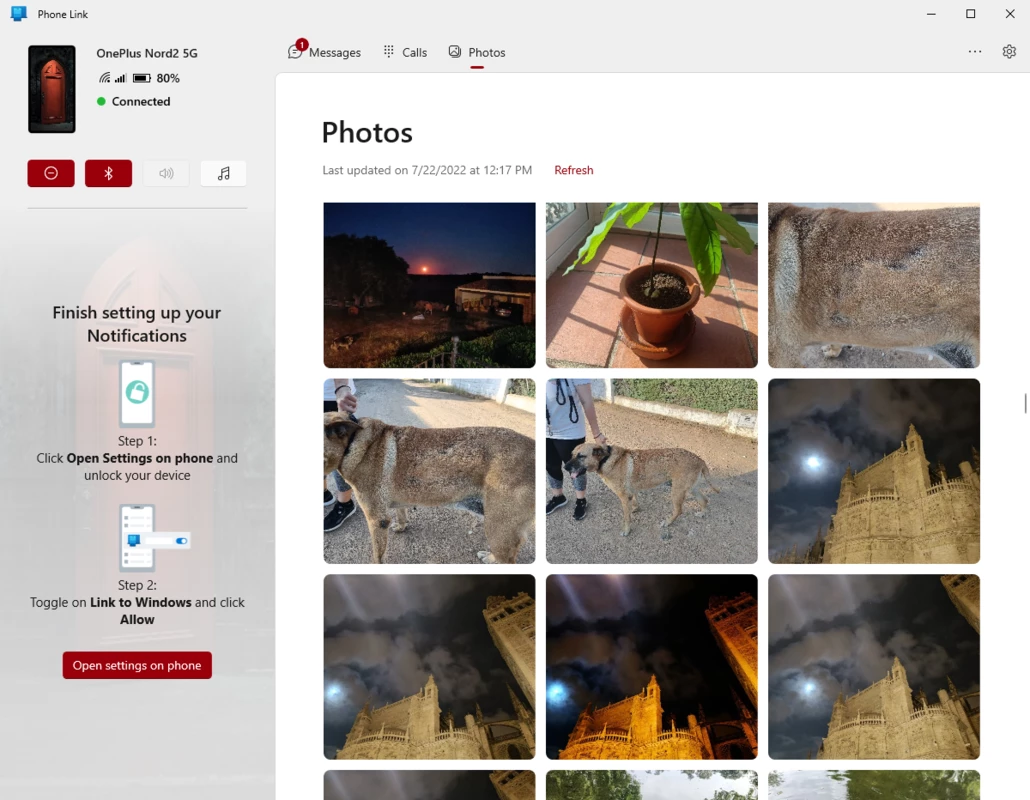Screen dimensions: 1030x800
Task: Click Open settings on phone button
Action: (x=137, y=665)
